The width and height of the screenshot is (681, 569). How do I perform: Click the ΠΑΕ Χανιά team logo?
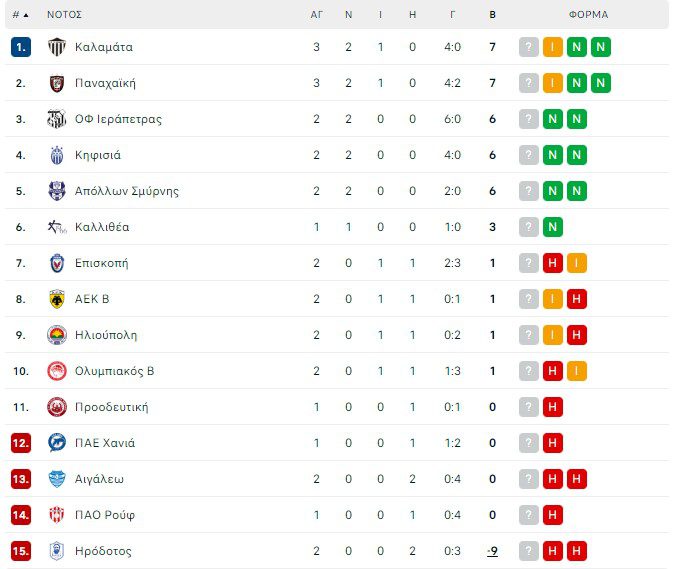[57, 443]
